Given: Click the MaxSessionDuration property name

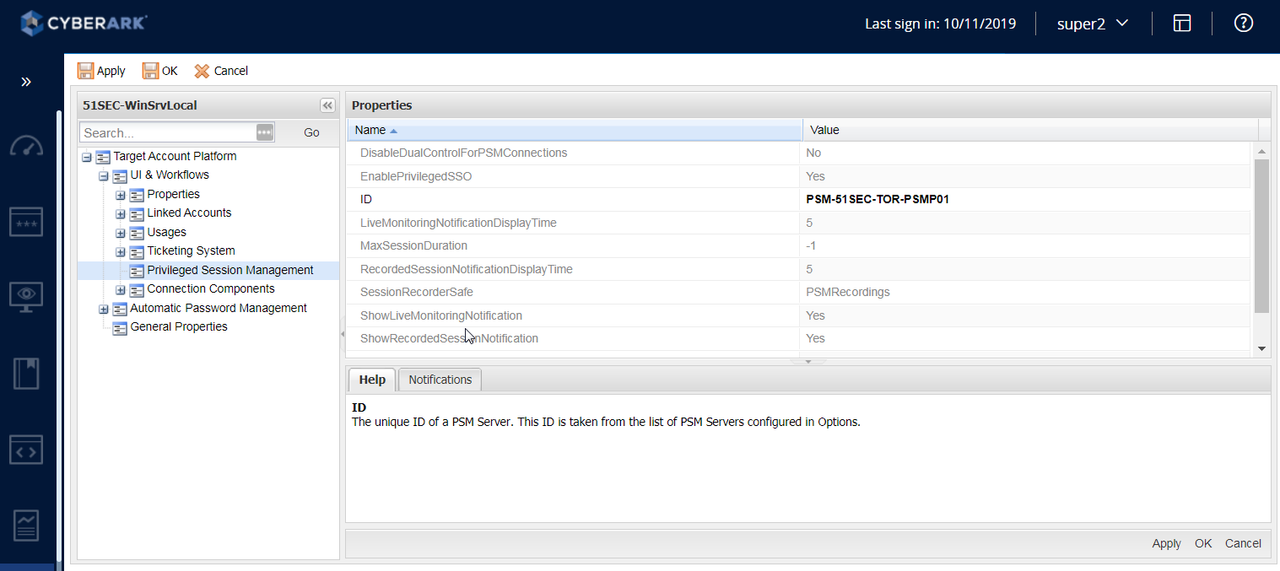Looking at the screenshot, I should tap(413, 246).
